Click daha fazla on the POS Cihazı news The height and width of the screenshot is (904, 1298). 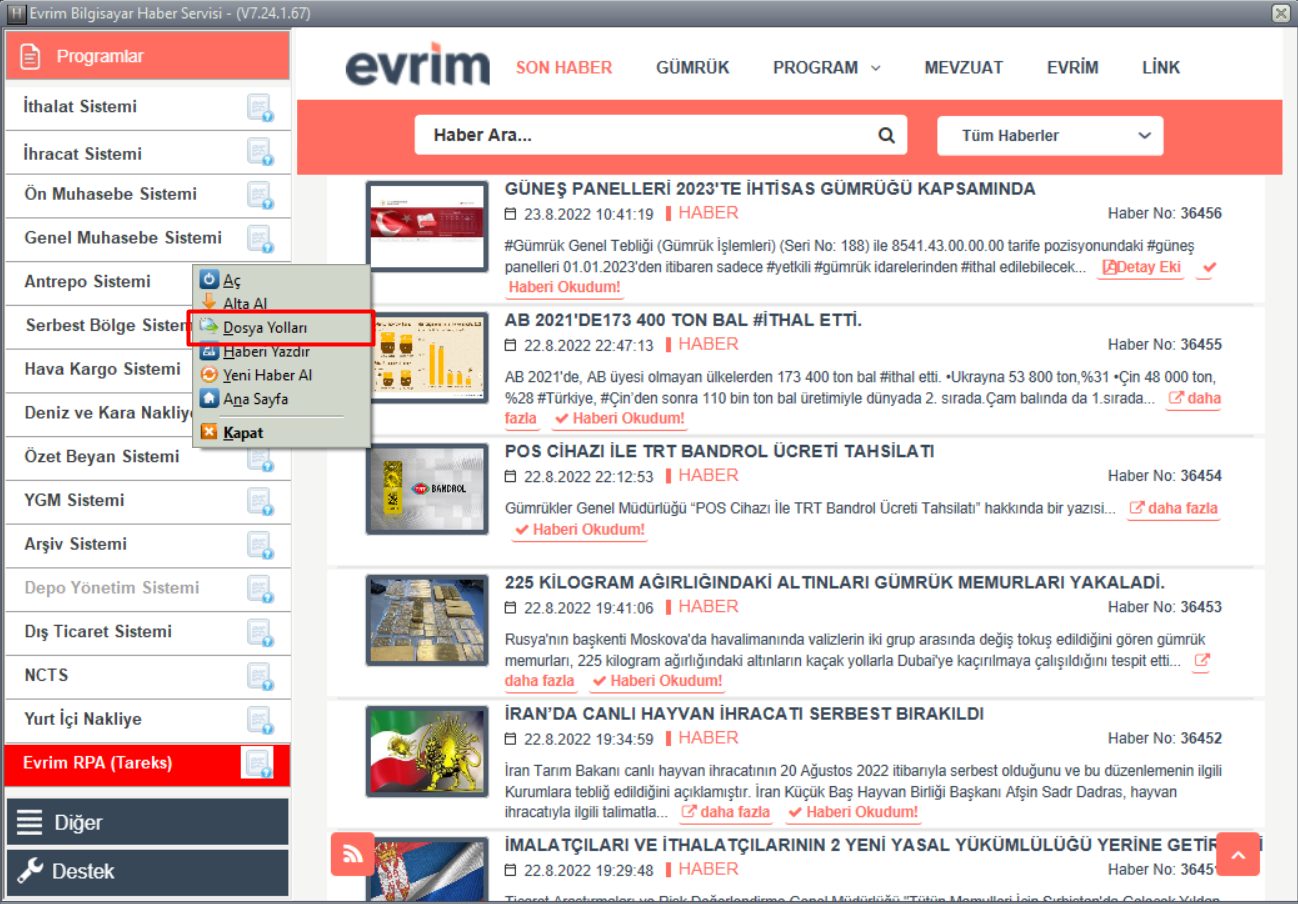coord(1174,508)
